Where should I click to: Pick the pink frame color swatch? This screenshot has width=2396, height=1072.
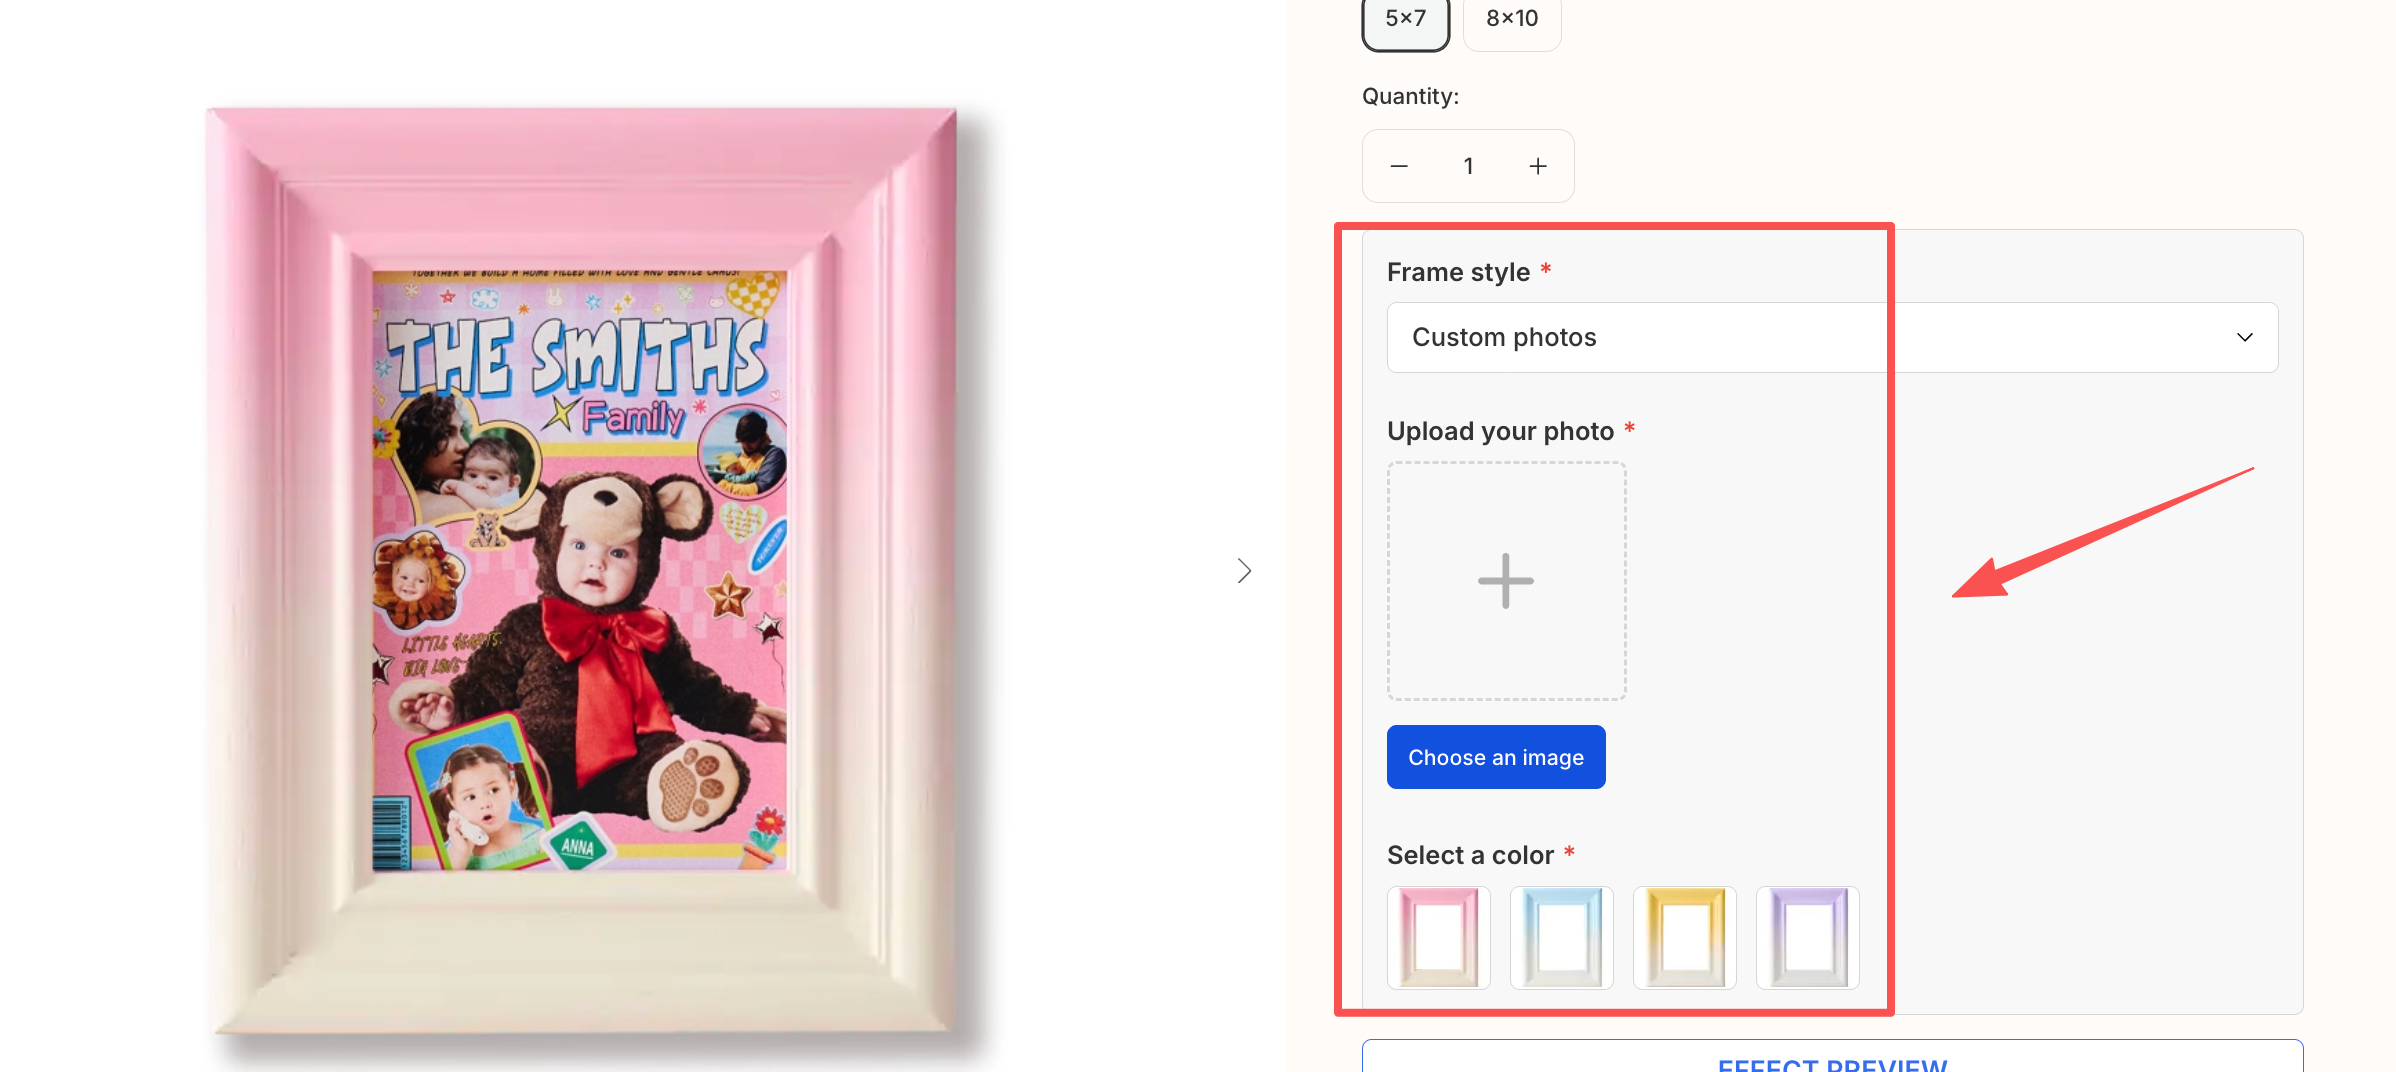click(1439, 937)
